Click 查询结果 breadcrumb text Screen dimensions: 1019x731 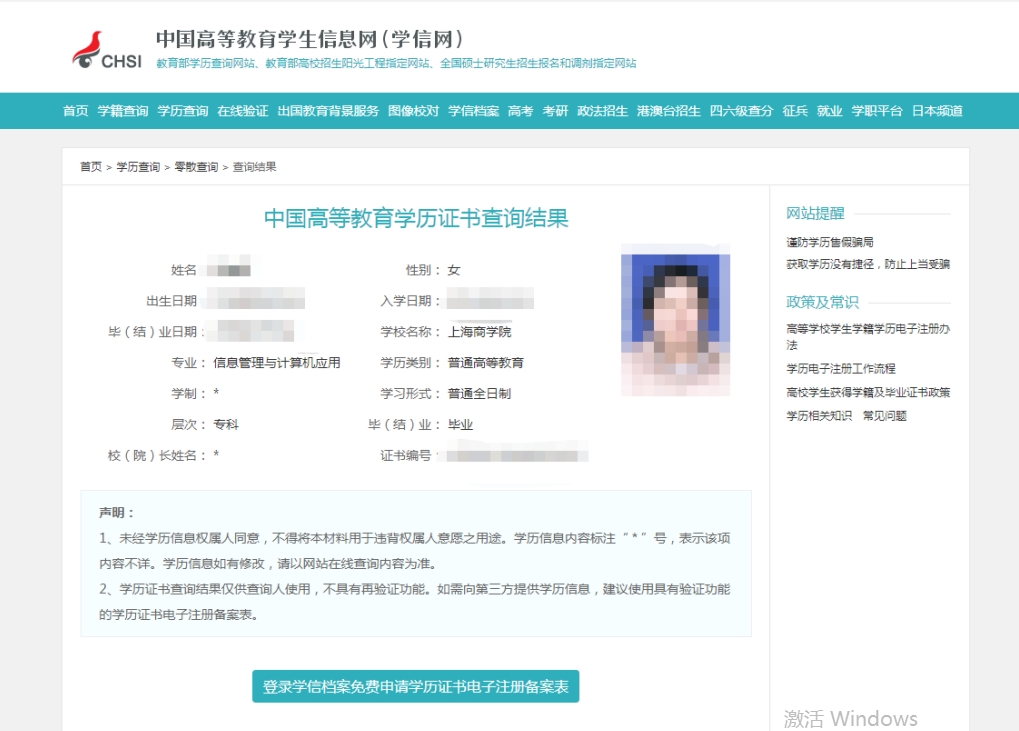click(x=255, y=167)
